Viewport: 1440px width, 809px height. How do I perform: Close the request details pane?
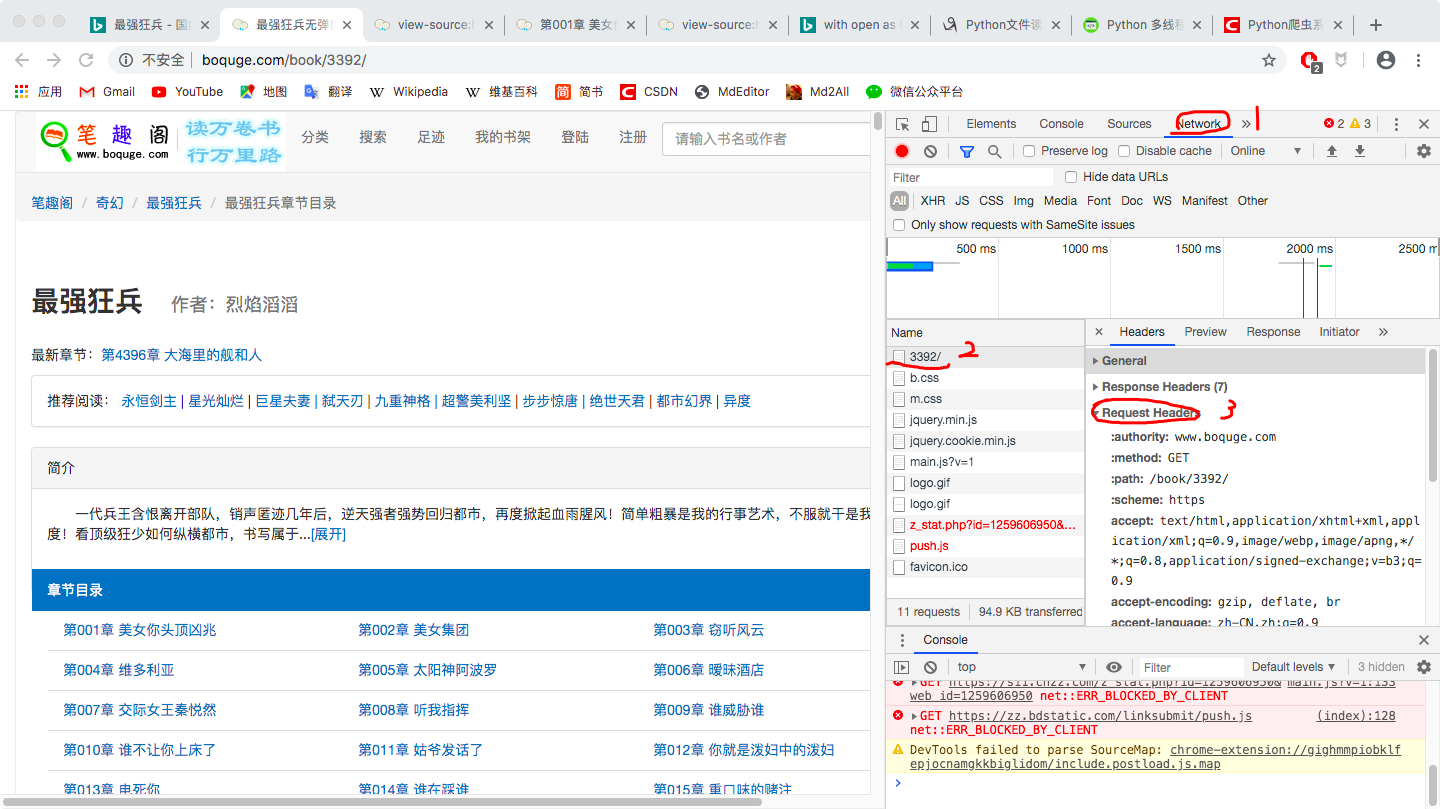[x=1099, y=332]
